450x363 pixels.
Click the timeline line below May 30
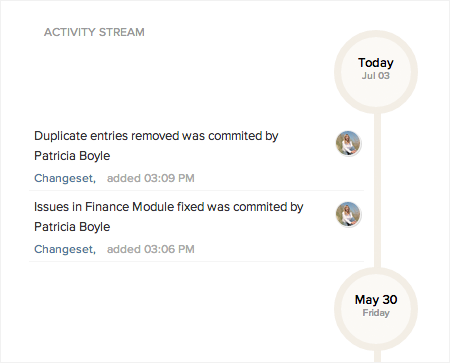377,356
